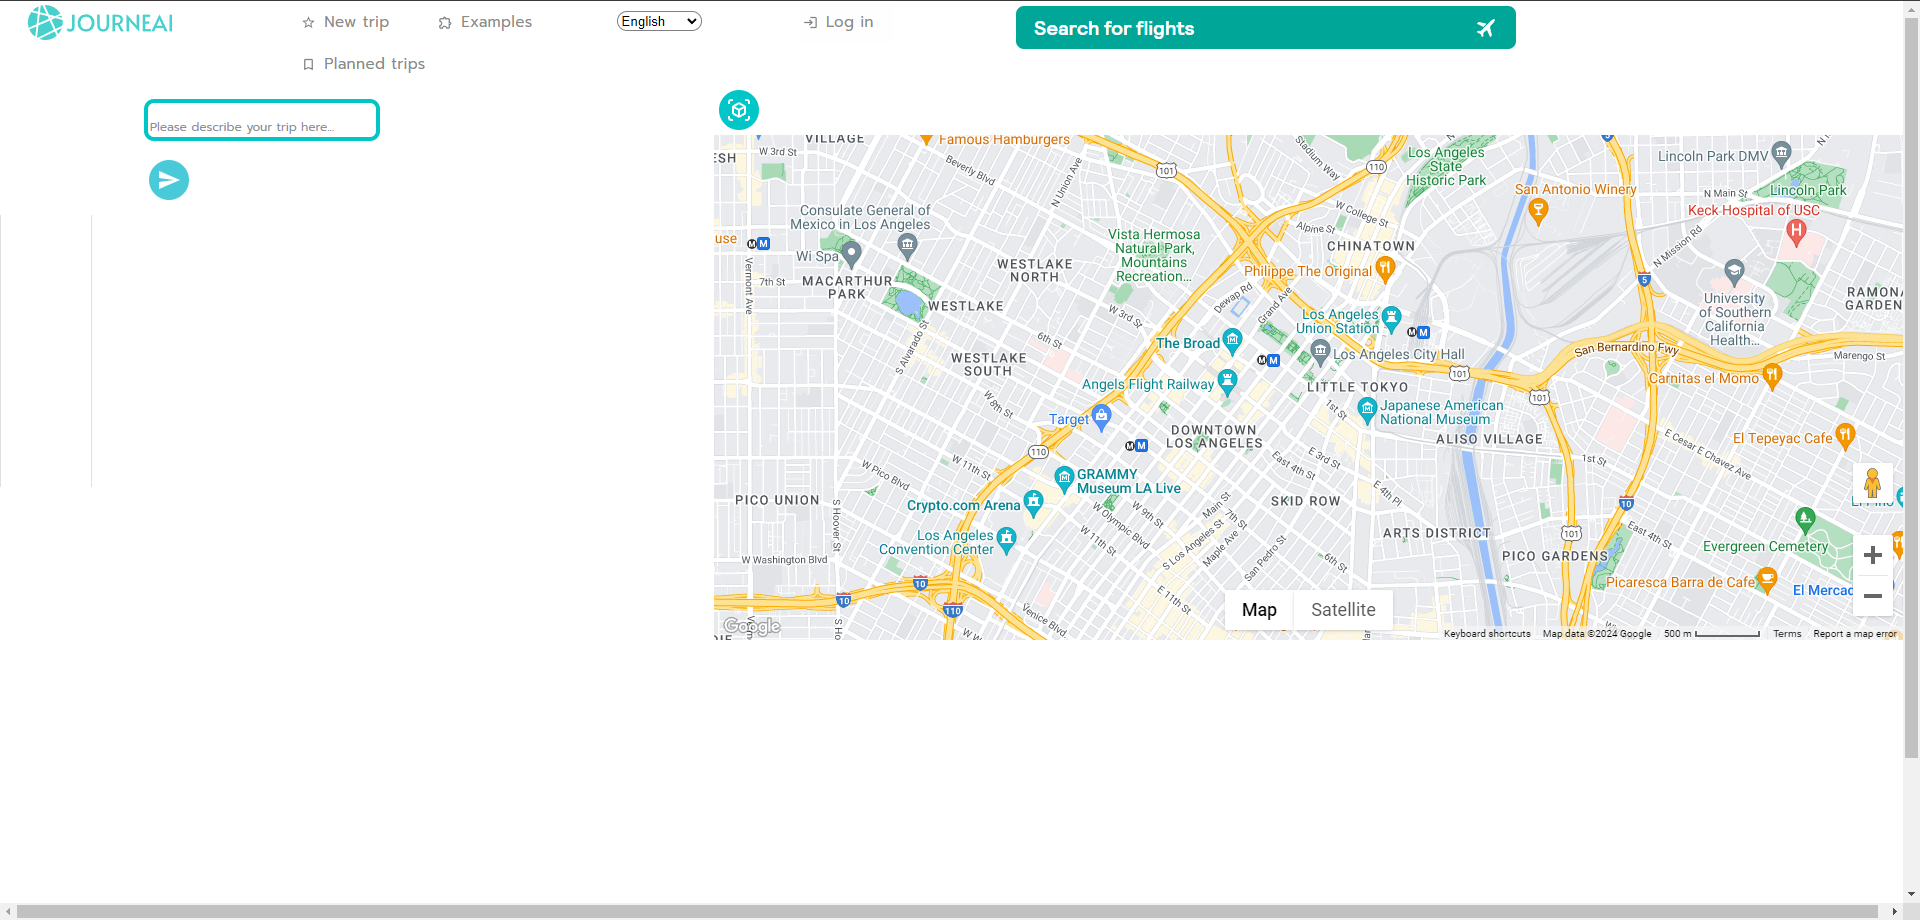The width and height of the screenshot is (1920, 920).
Task: Click the Crypto.com Arena map pin
Action: coord(1033,501)
